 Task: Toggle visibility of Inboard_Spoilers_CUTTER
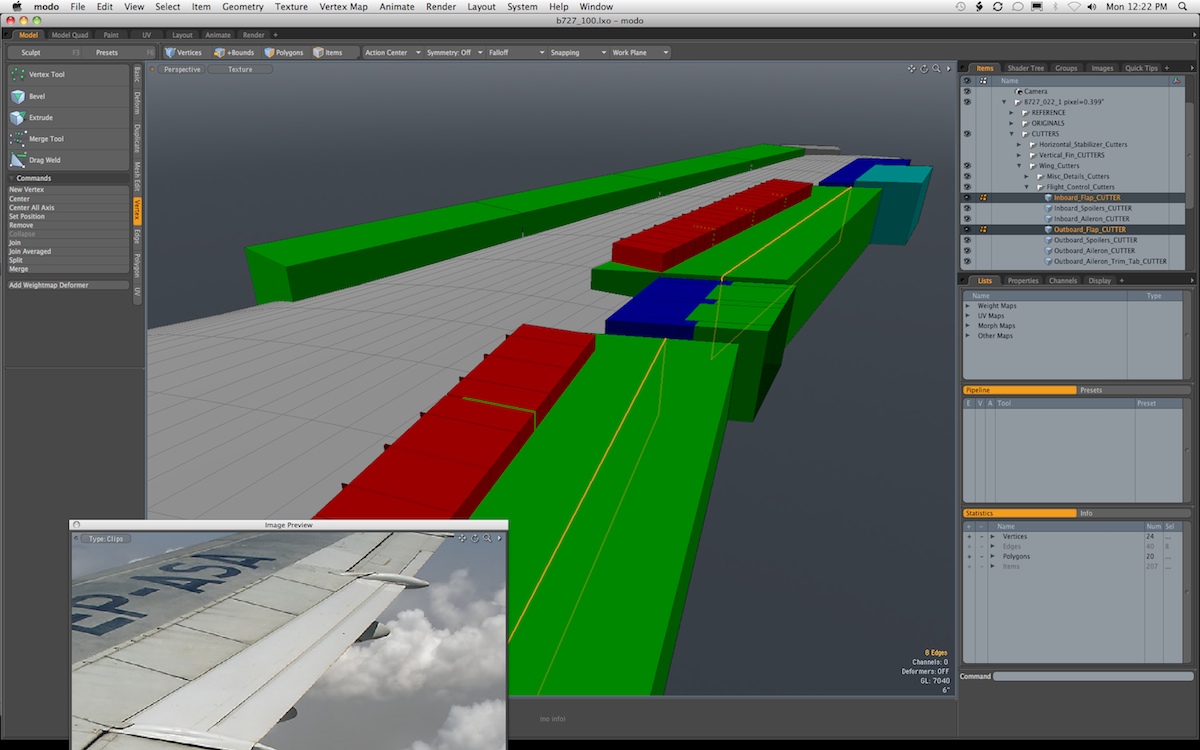coord(967,208)
